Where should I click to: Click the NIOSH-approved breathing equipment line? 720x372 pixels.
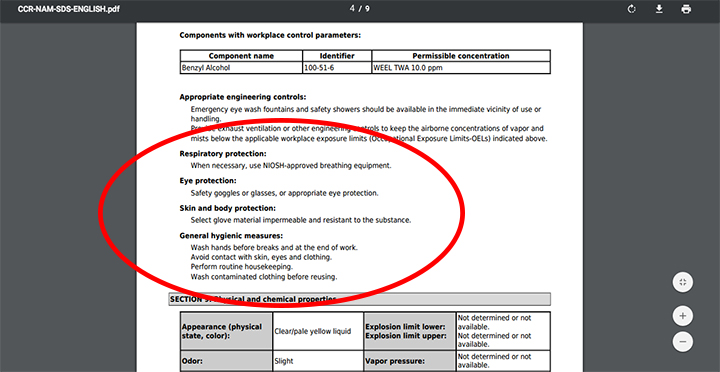(291, 165)
